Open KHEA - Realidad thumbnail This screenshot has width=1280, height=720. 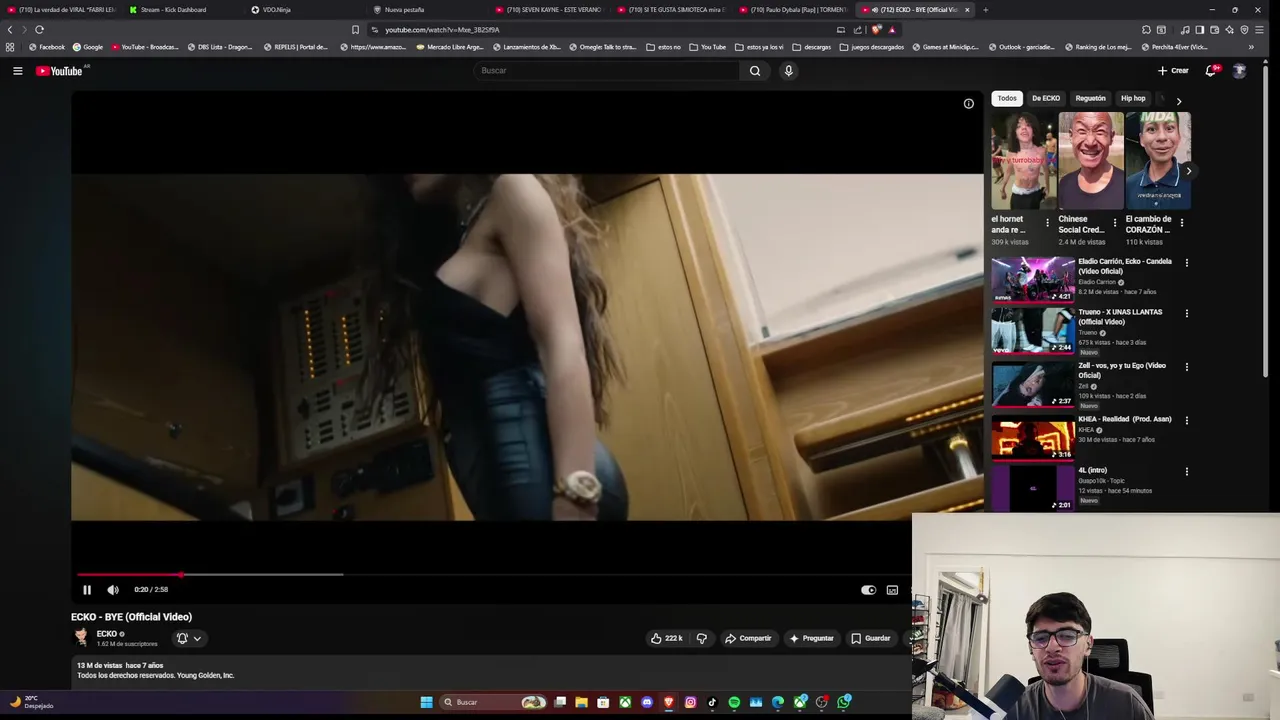tap(1033, 437)
